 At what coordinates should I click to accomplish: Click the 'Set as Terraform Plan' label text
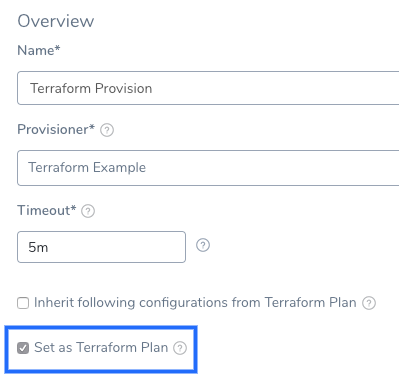point(101,347)
